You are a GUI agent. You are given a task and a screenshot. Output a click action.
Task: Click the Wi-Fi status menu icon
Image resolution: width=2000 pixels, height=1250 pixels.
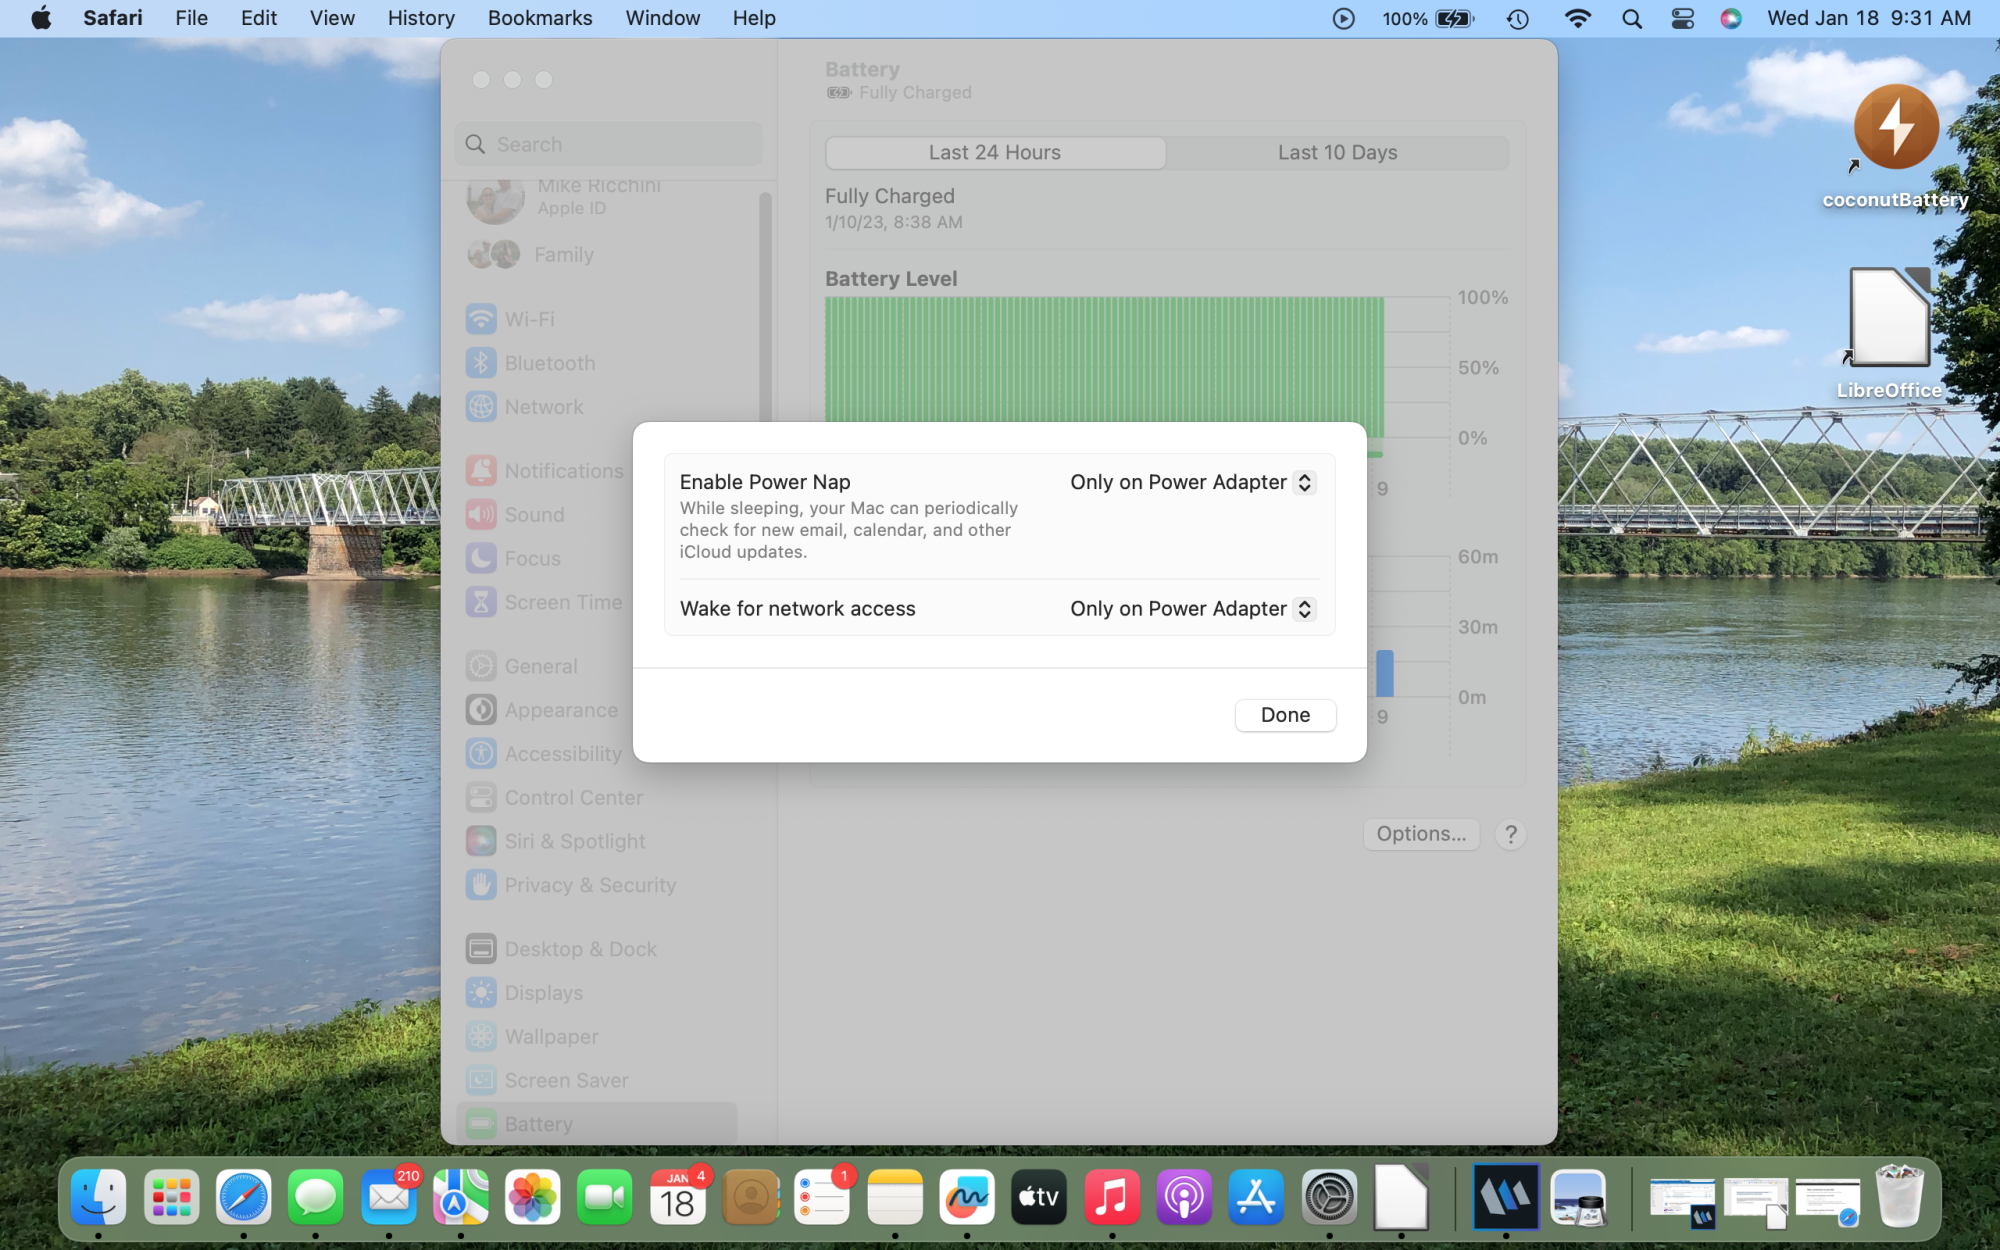[x=1578, y=18]
